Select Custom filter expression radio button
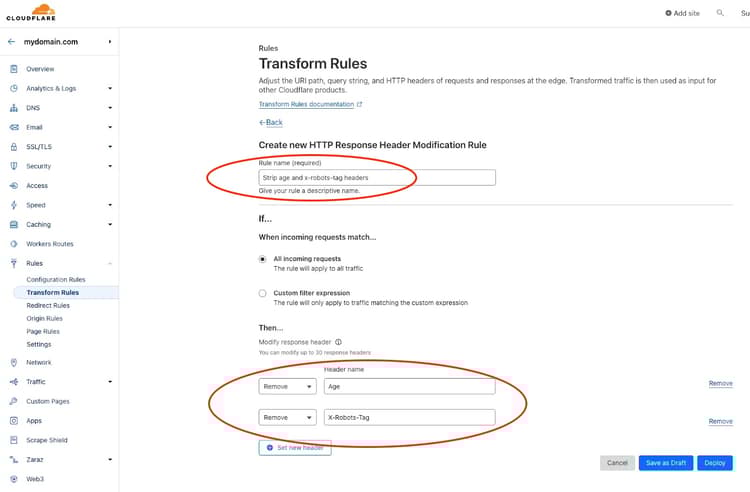 [263, 293]
